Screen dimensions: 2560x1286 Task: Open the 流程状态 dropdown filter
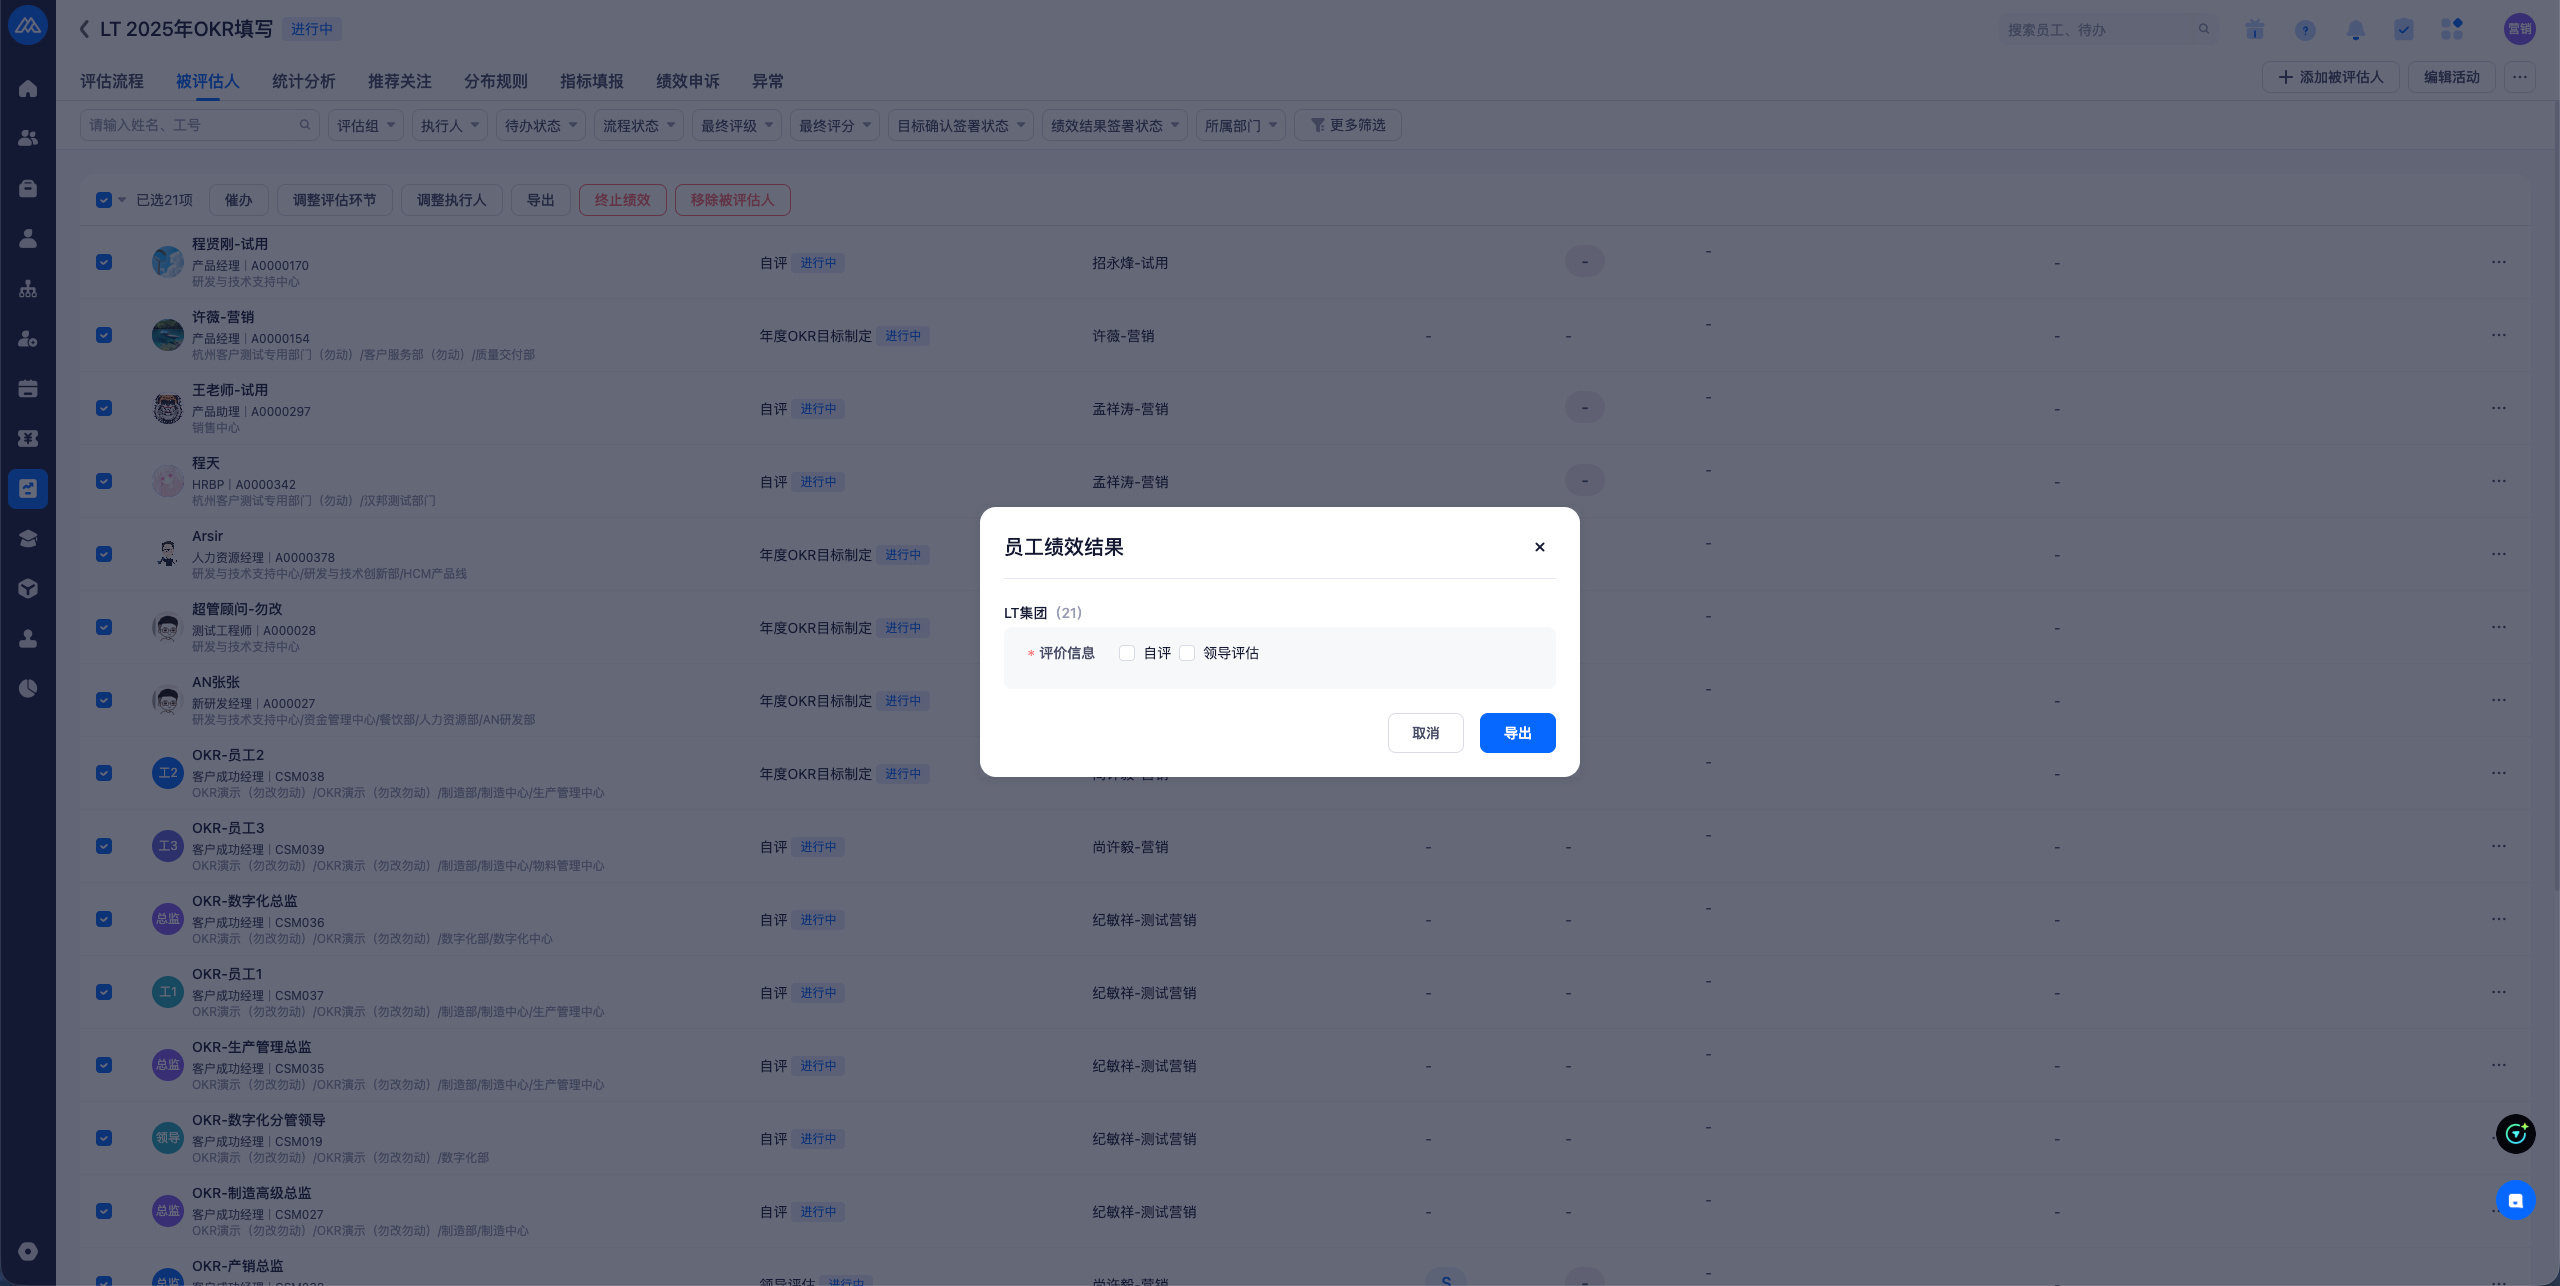[x=638, y=125]
